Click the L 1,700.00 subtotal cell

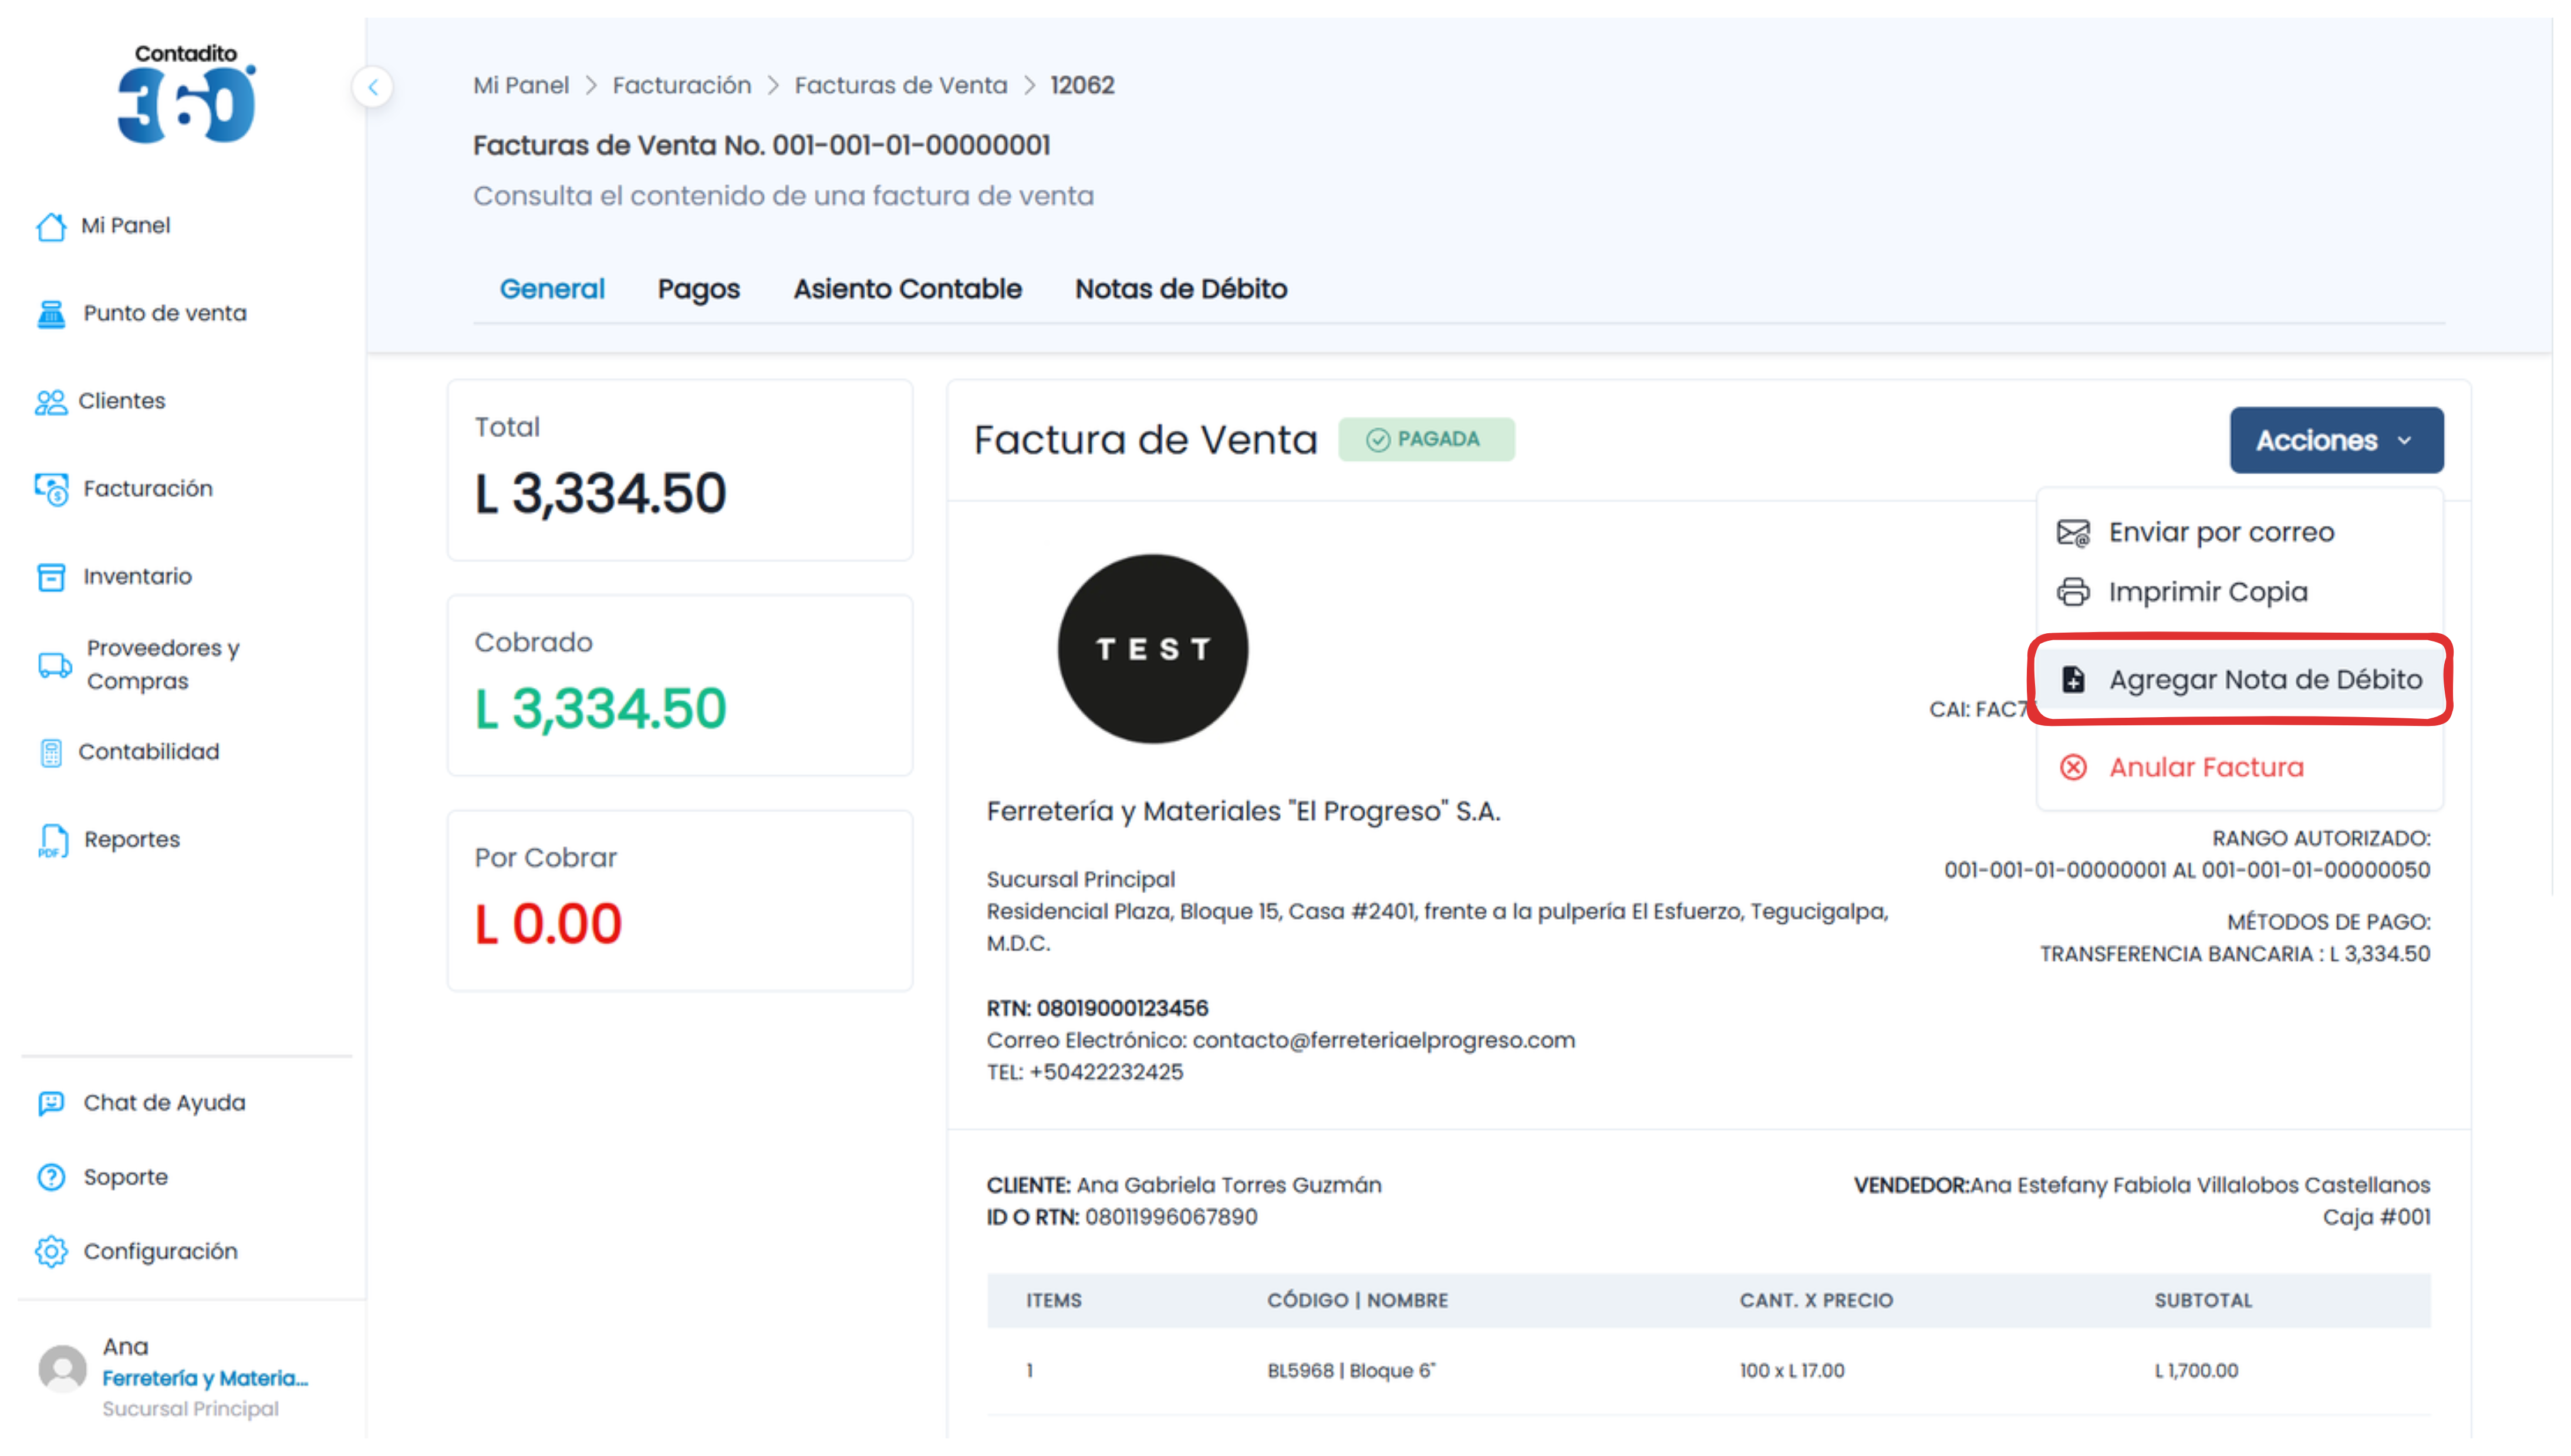coord(2196,1371)
